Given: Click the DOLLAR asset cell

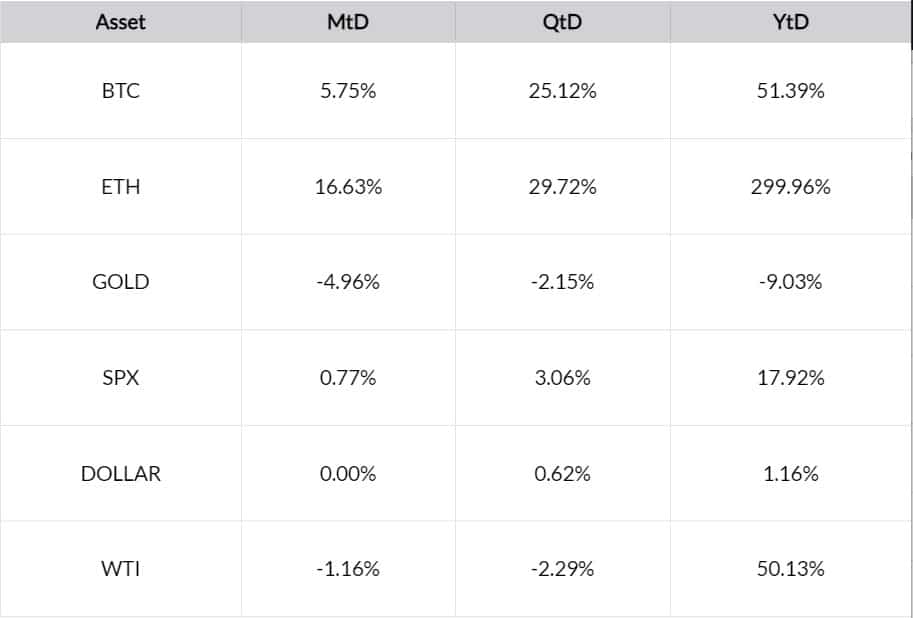Looking at the screenshot, I should point(120,473).
